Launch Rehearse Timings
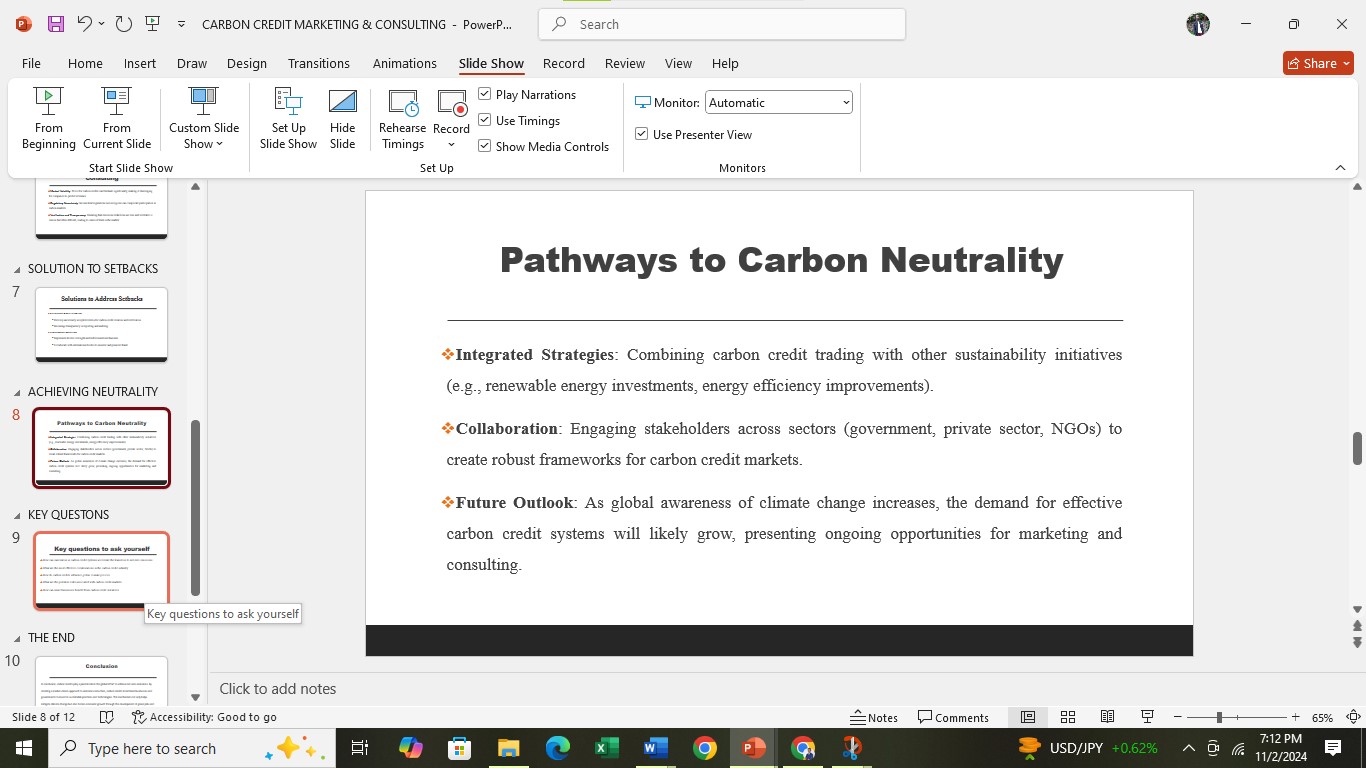This screenshot has height=768, width=1366. [403, 118]
